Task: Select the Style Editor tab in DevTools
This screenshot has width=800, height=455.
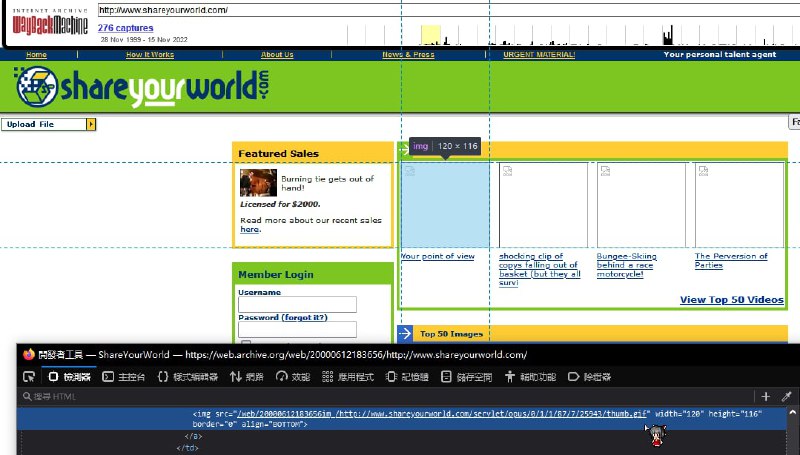Action: pyautogui.click(x=187, y=377)
